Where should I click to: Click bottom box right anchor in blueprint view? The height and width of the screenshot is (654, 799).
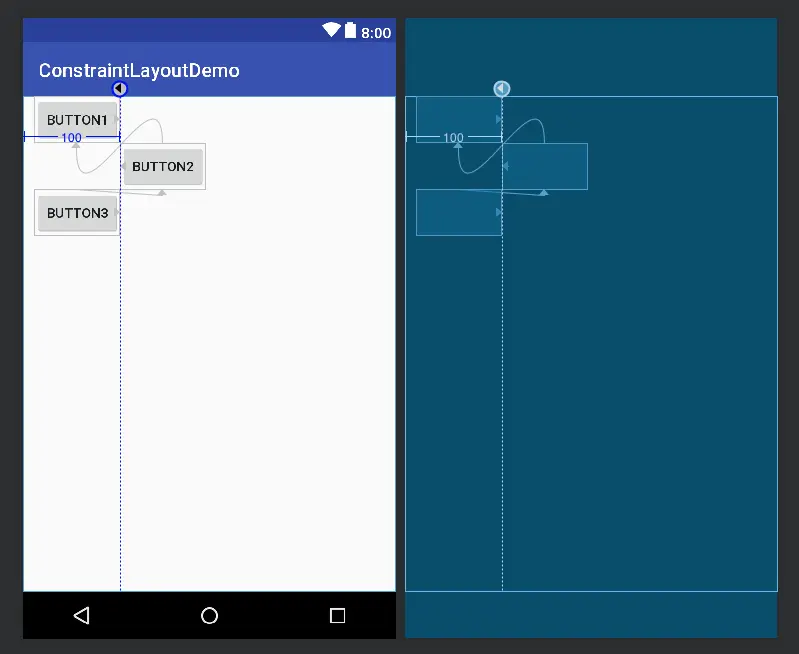coord(499,213)
